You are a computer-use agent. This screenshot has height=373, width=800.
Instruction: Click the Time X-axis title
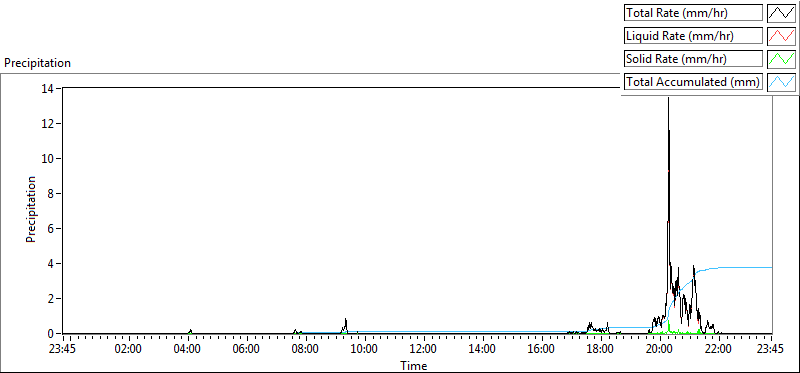(x=414, y=365)
